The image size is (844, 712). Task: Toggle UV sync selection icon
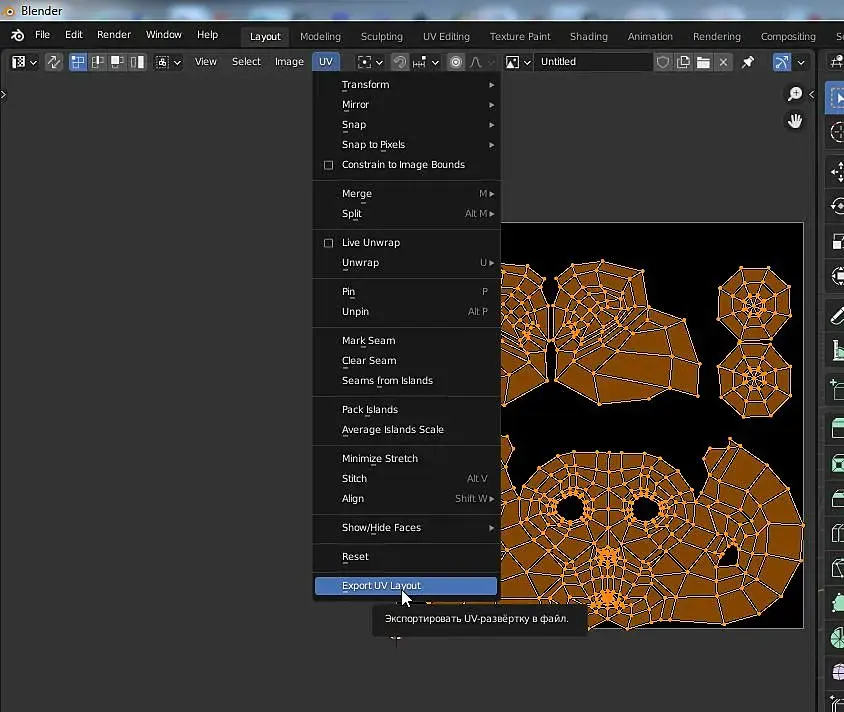pyautogui.click(x=54, y=62)
